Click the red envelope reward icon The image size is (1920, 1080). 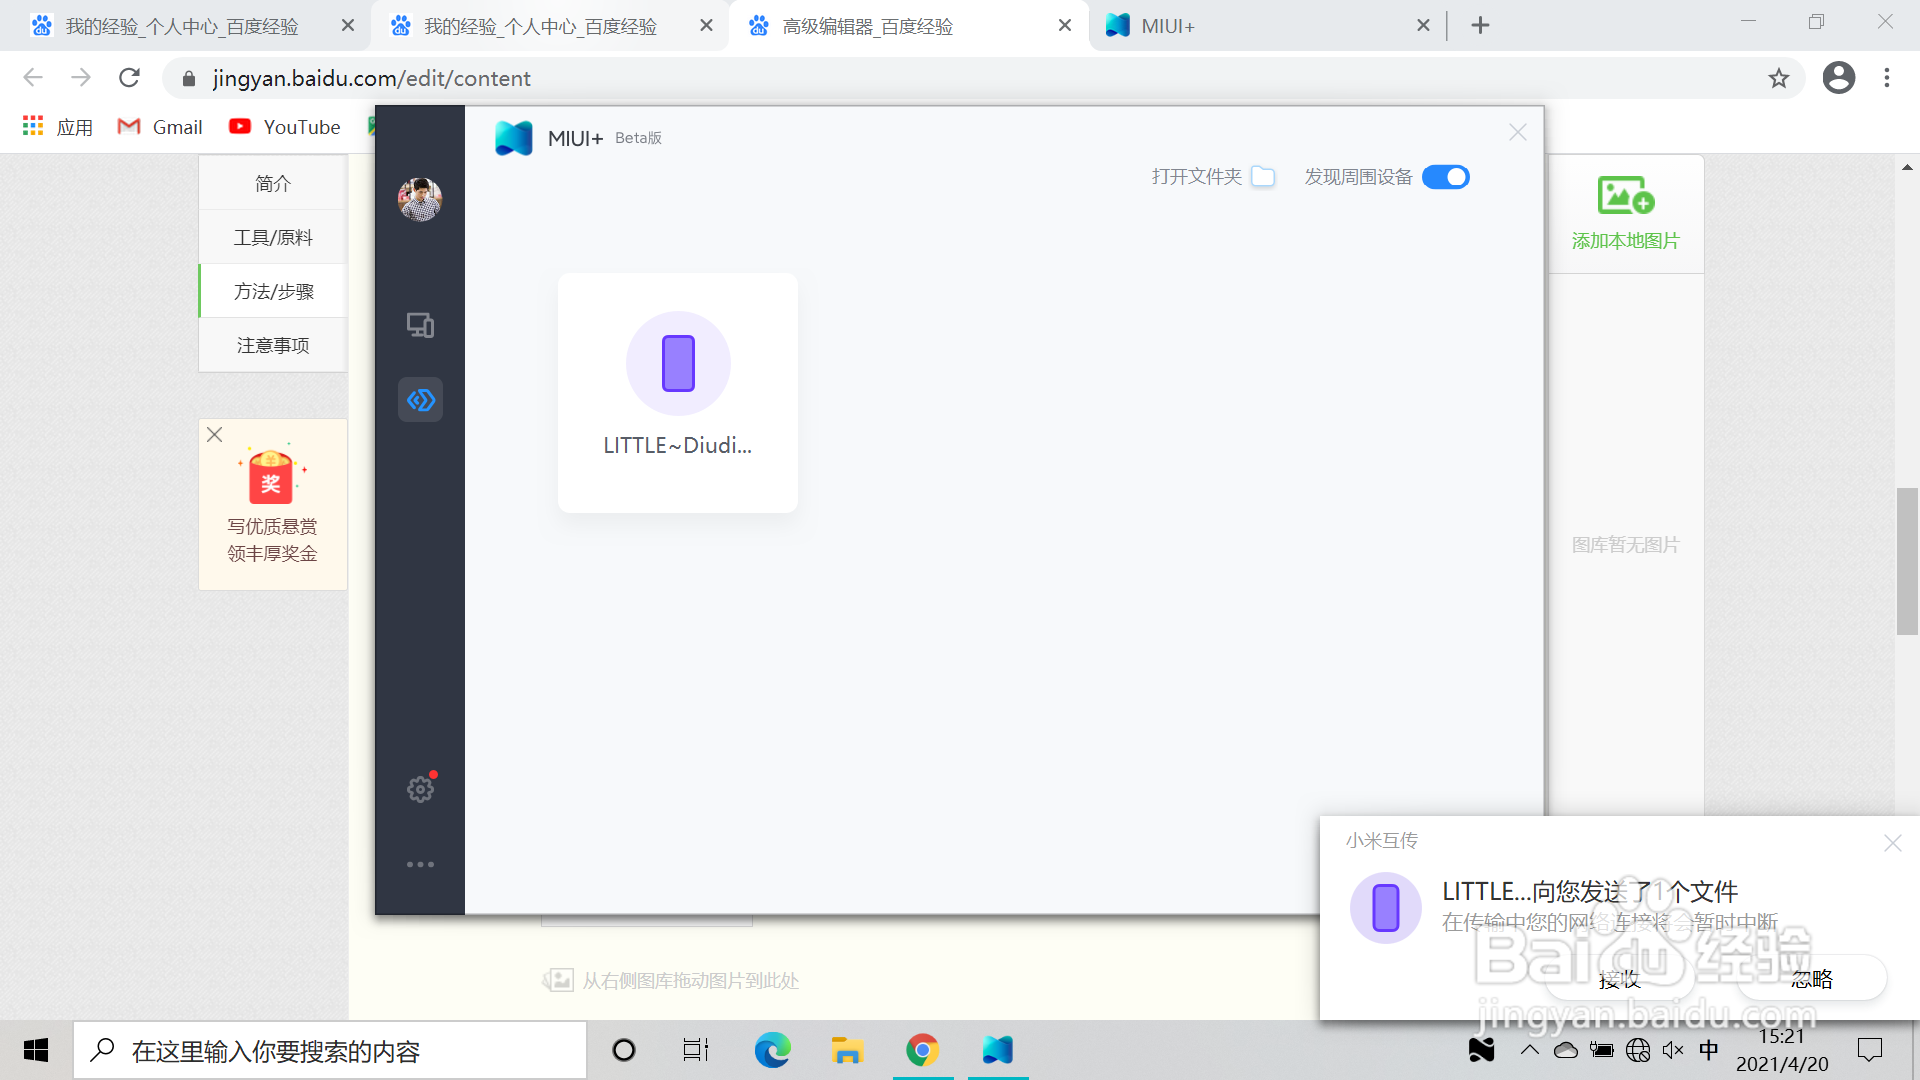click(x=271, y=476)
